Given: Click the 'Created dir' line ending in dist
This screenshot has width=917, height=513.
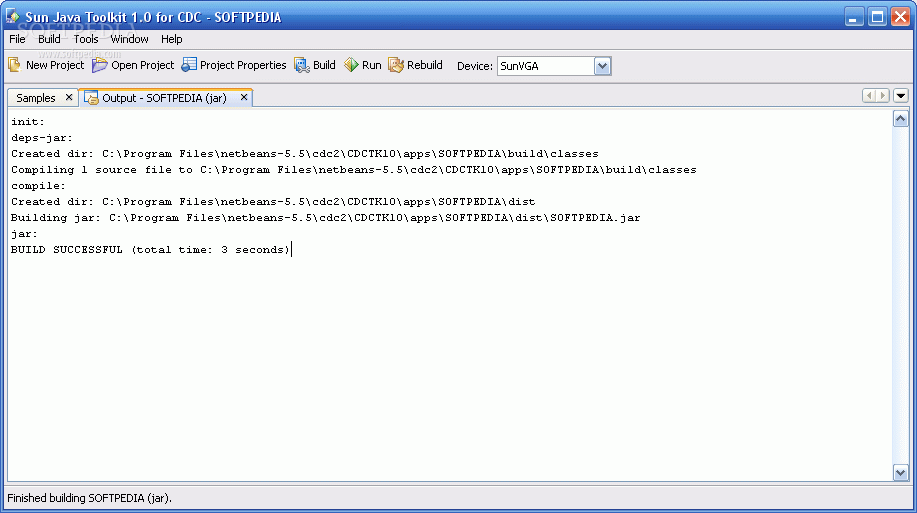Looking at the screenshot, I should click(273, 202).
